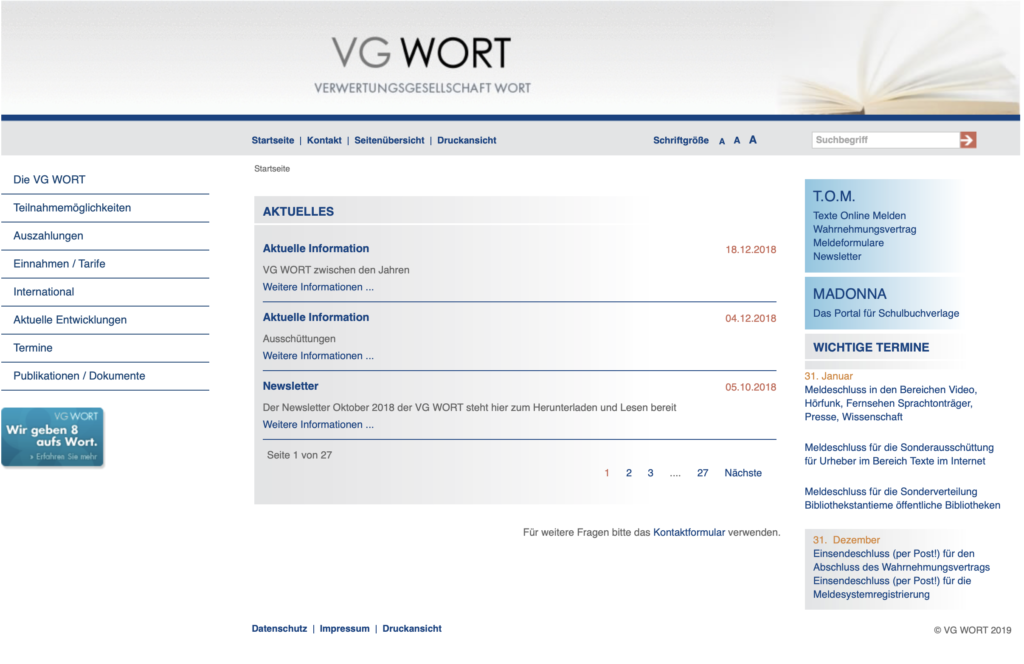Open Startseite in the top navigation
Viewport: 1024px width, 664px height.
[273, 140]
